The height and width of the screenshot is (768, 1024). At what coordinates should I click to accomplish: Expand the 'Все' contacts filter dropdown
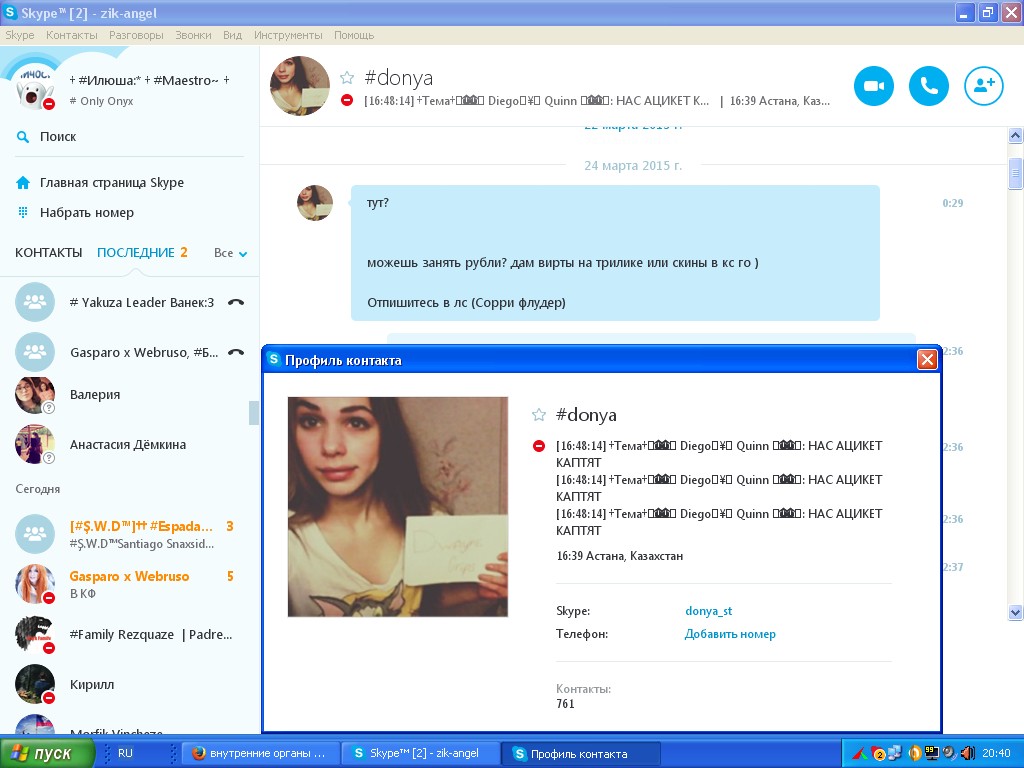click(x=231, y=254)
